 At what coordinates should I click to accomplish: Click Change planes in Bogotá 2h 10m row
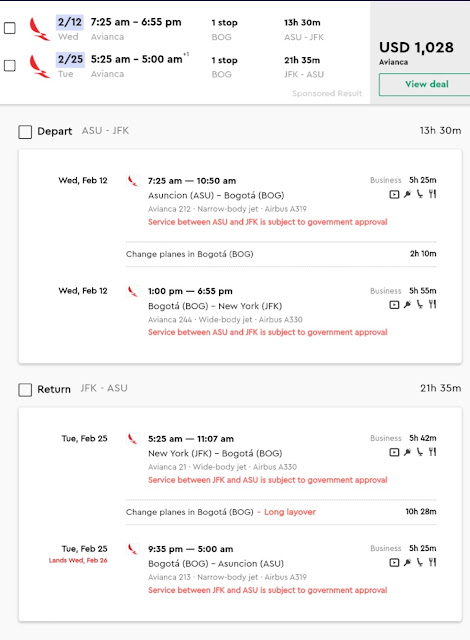click(281, 254)
